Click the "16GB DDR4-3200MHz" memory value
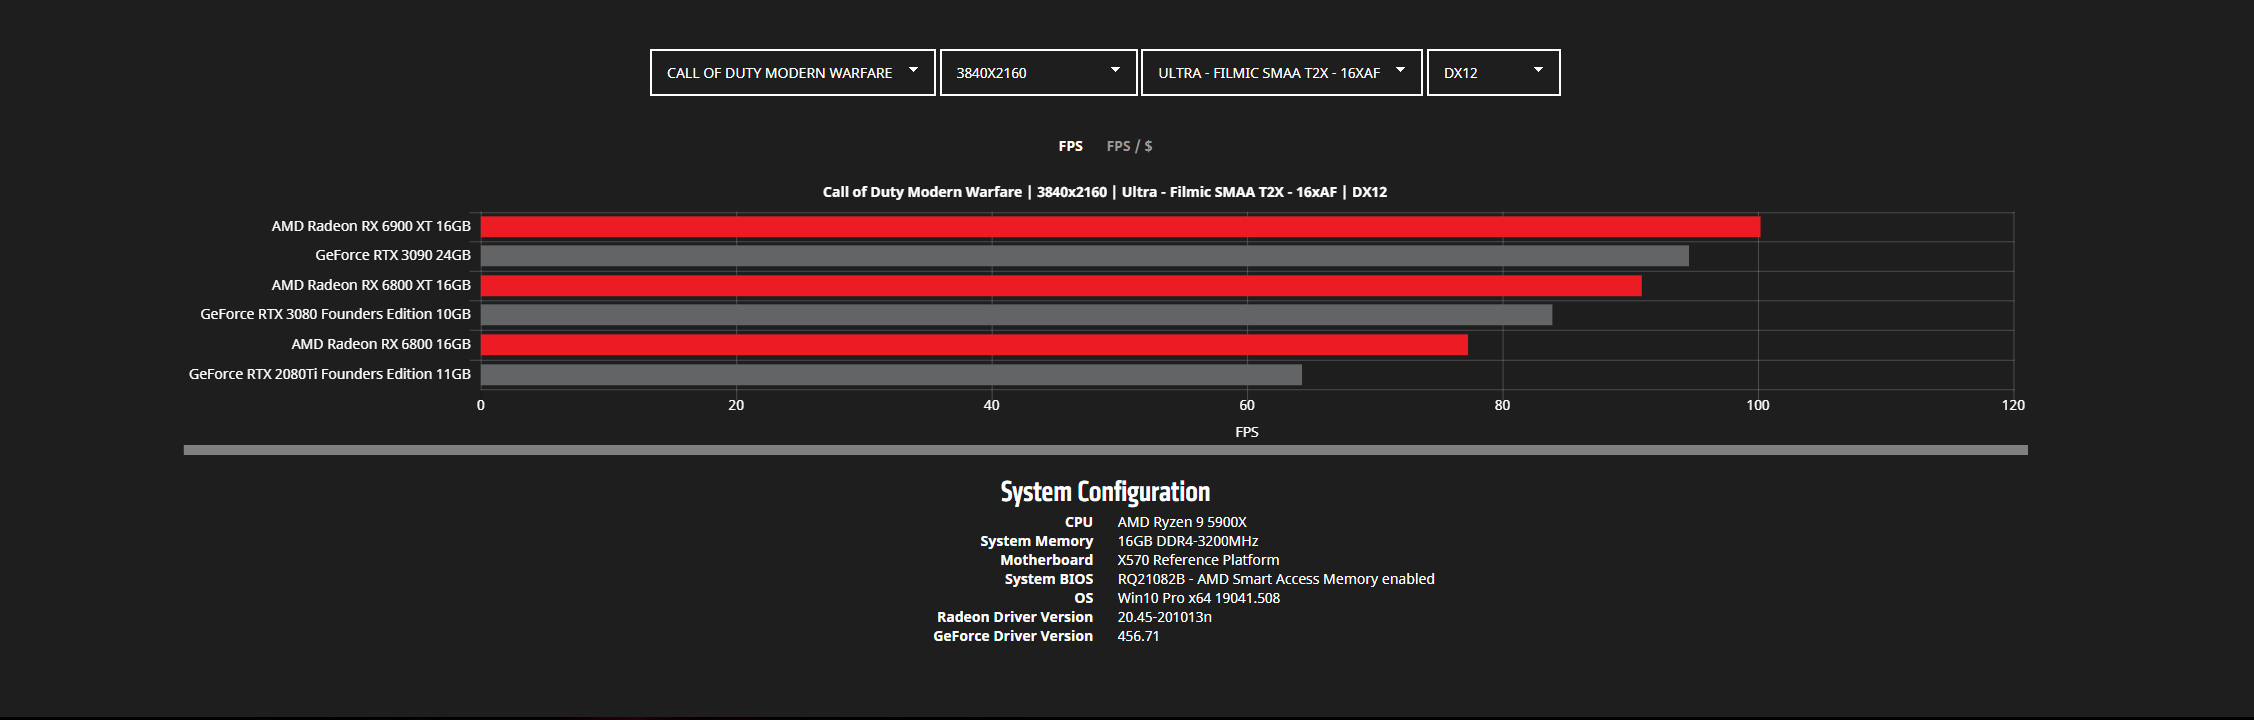 click(1188, 541)
